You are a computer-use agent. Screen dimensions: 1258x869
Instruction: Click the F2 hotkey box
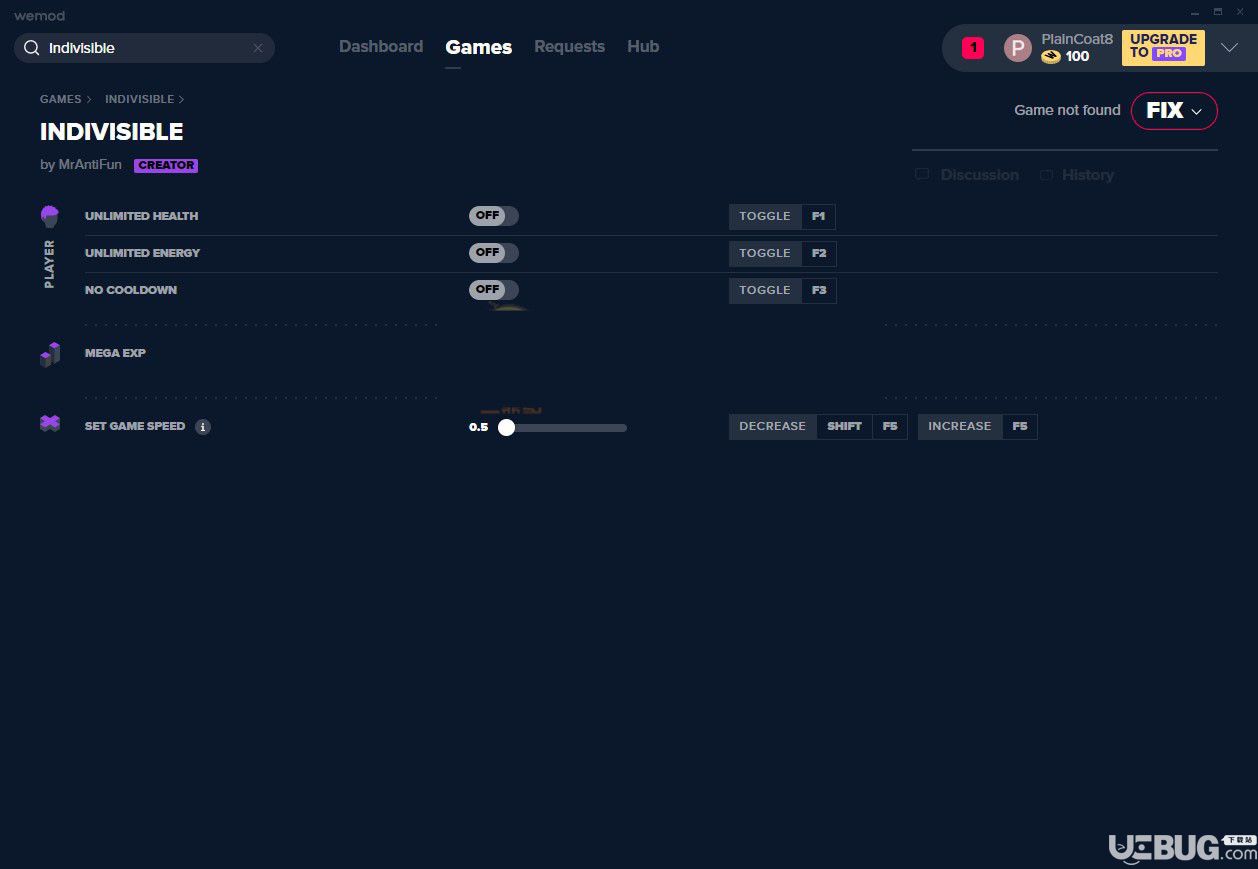tap(818, 253)
